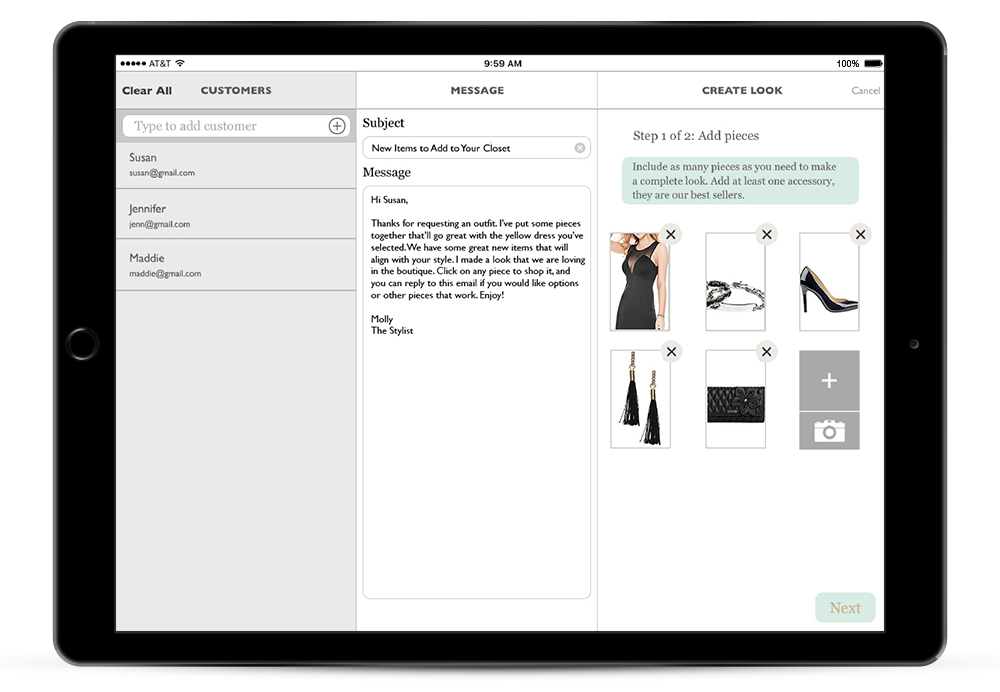Remove the black high heel piece
Image resolution: width=1000 pixels, height=692 pixels.
point(860,235)
